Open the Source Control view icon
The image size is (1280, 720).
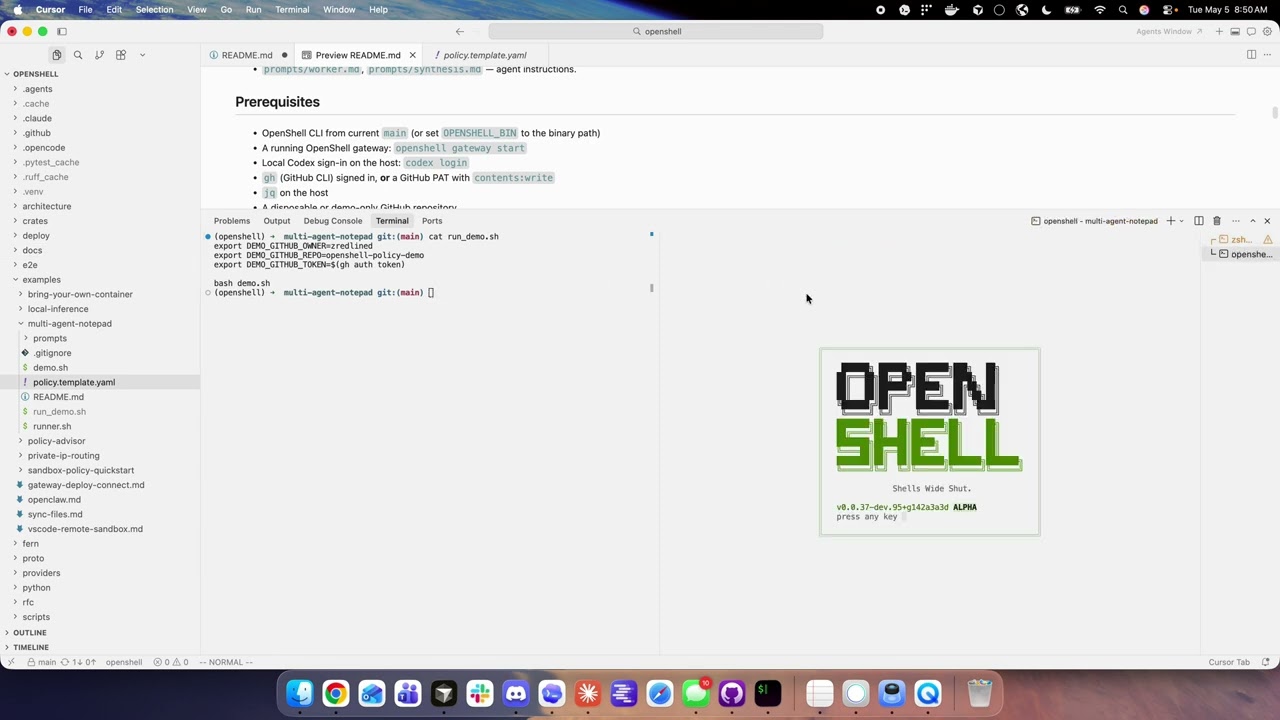(99, 55)
